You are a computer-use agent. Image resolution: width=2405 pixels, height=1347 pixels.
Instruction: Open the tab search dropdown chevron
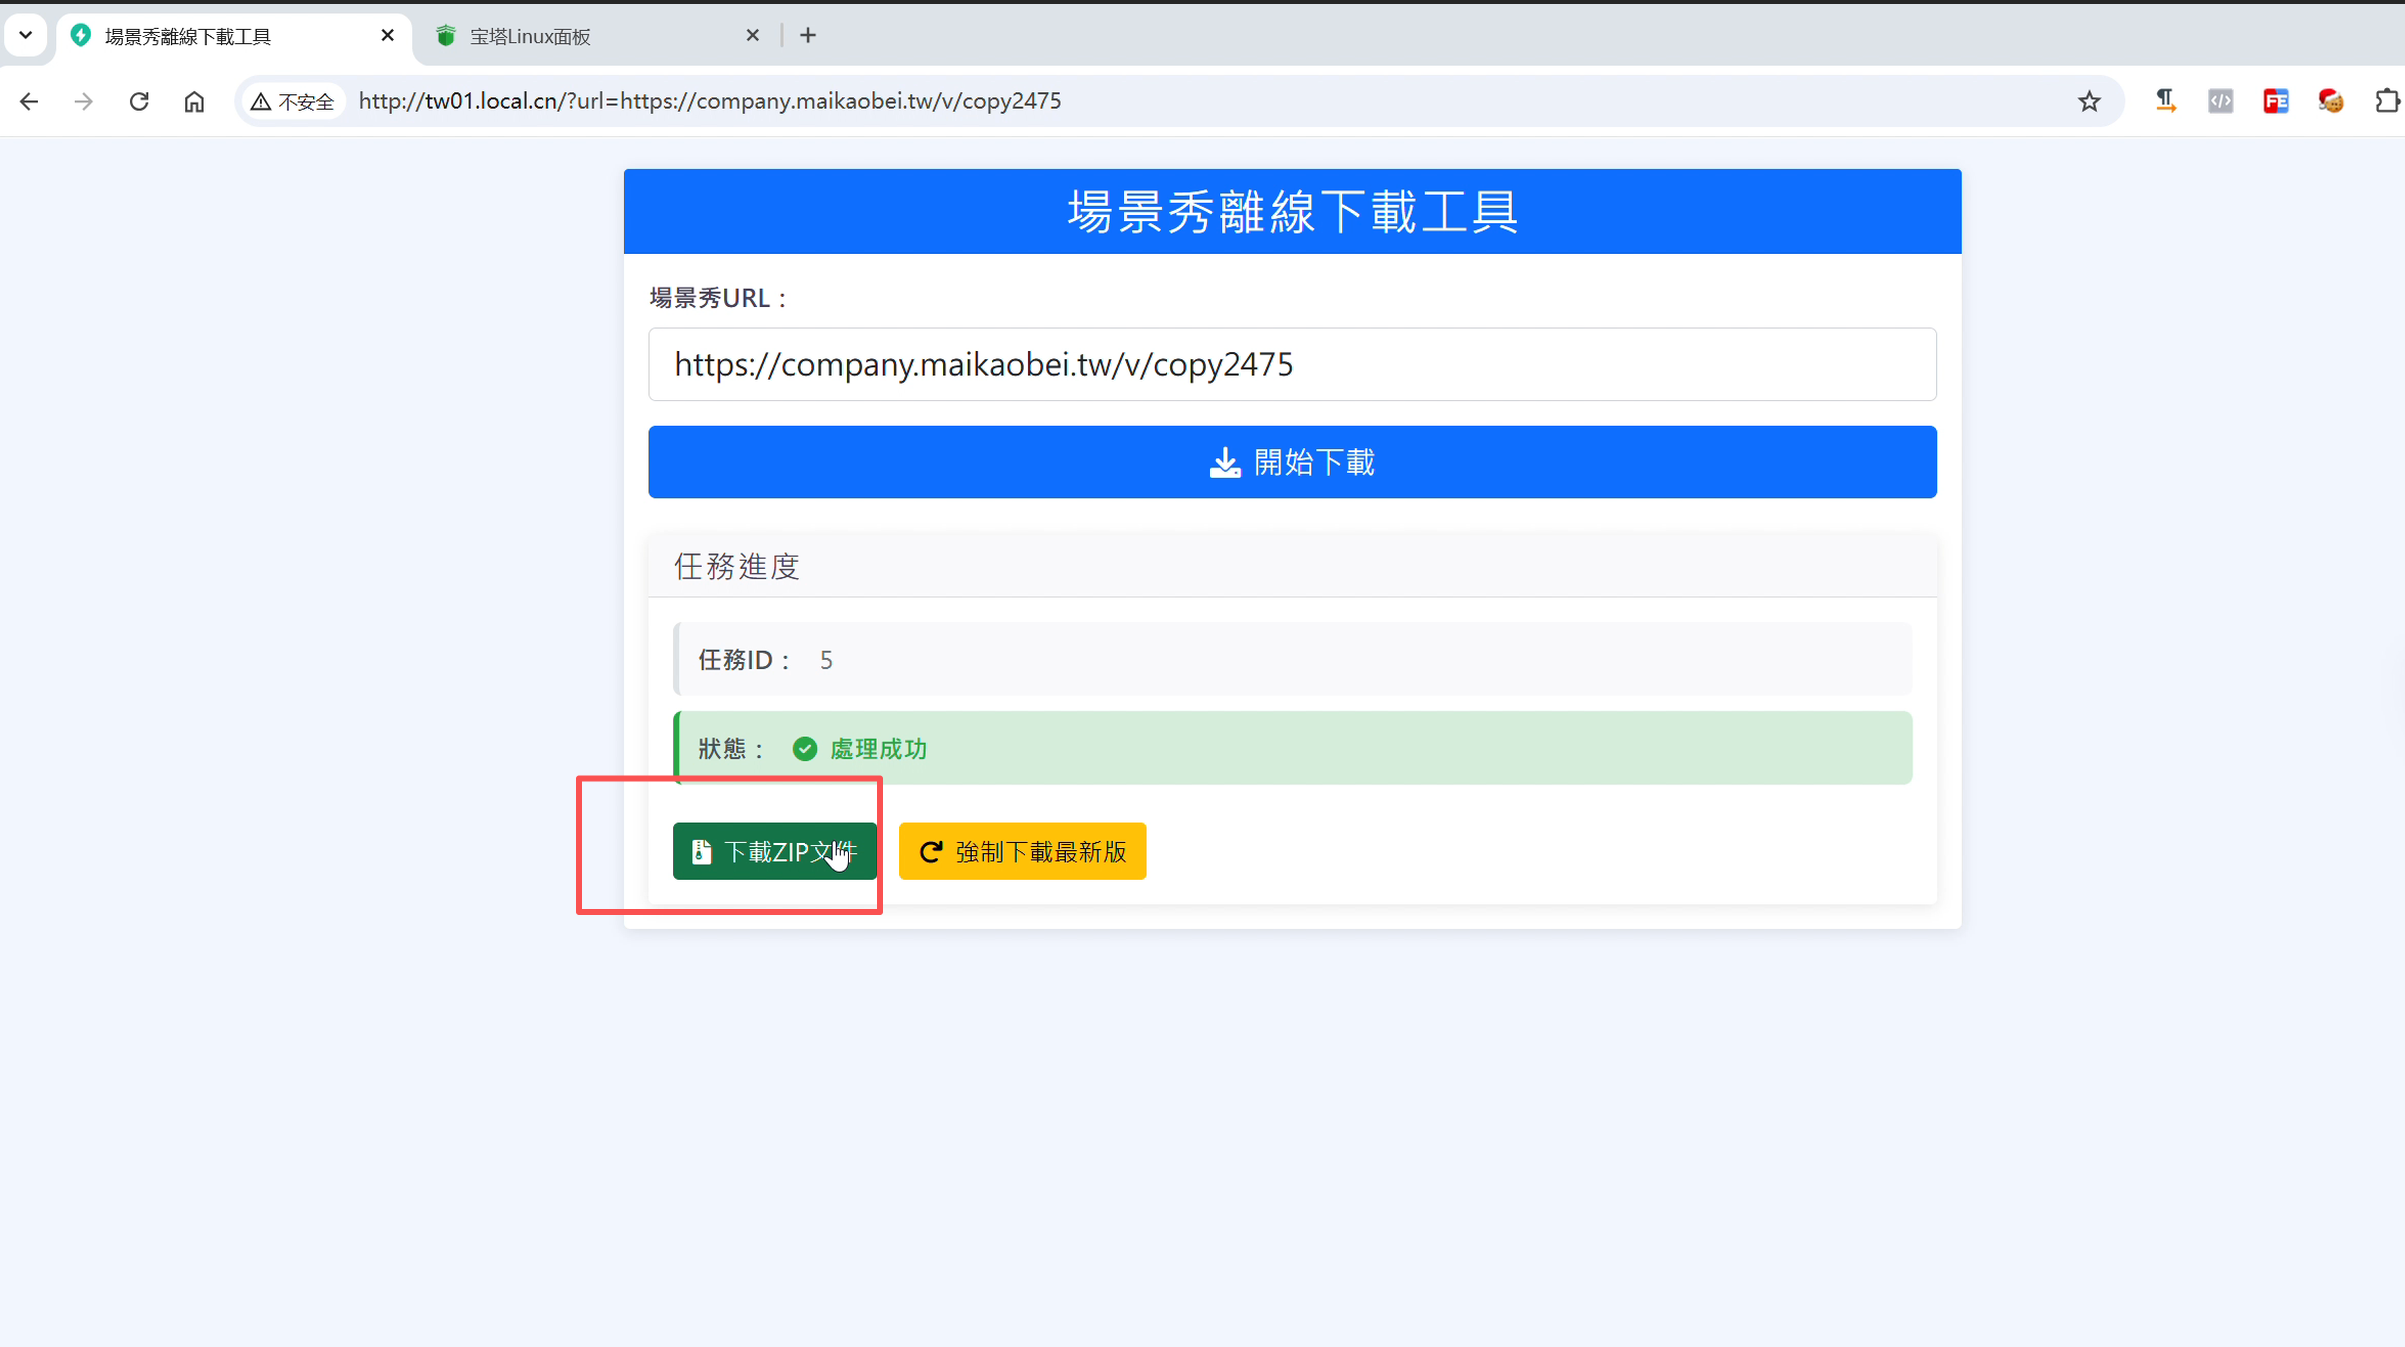(x=26, y=35)
